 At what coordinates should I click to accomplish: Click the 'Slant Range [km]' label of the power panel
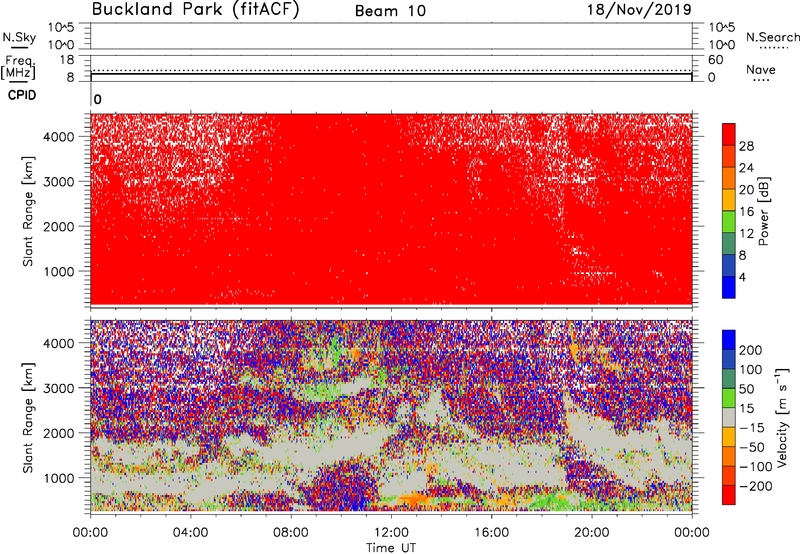(x=28, y=211)
